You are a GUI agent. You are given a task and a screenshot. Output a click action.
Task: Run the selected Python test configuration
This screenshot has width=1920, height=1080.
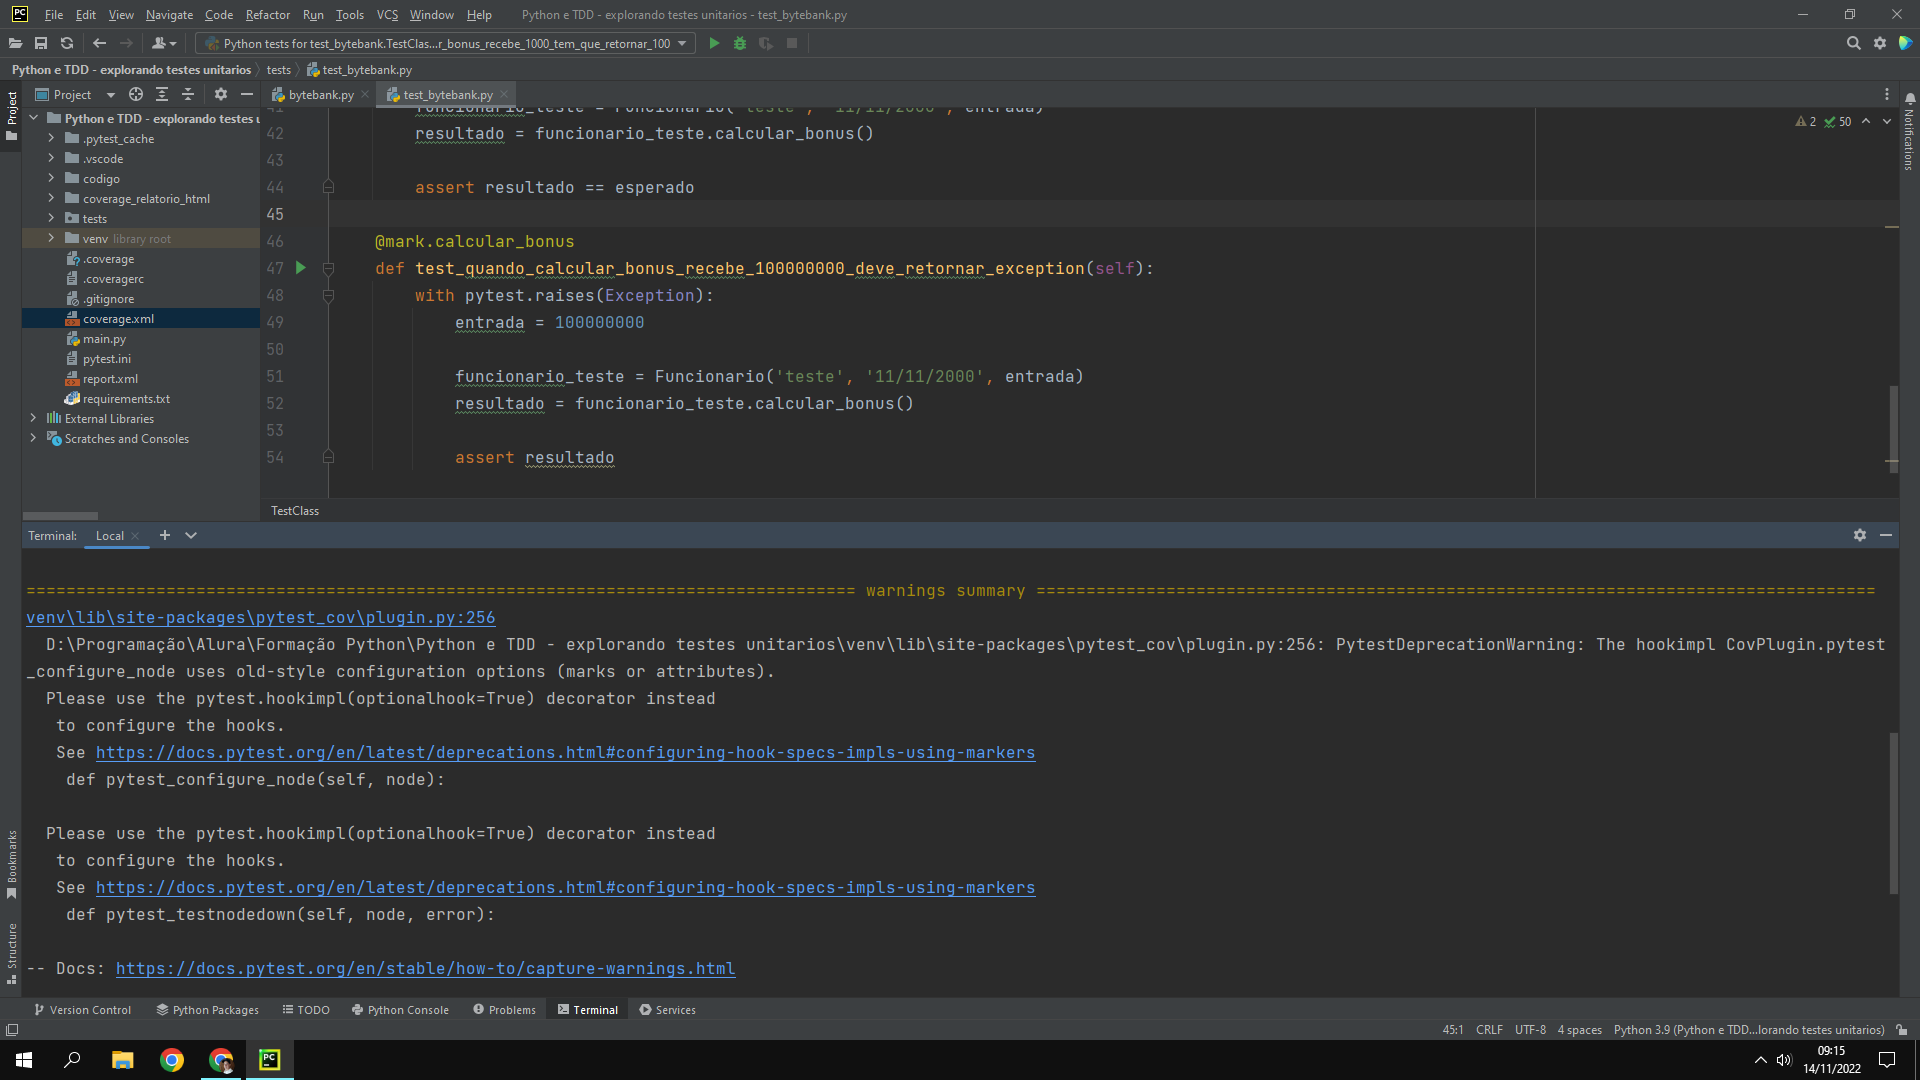(714, 43)
